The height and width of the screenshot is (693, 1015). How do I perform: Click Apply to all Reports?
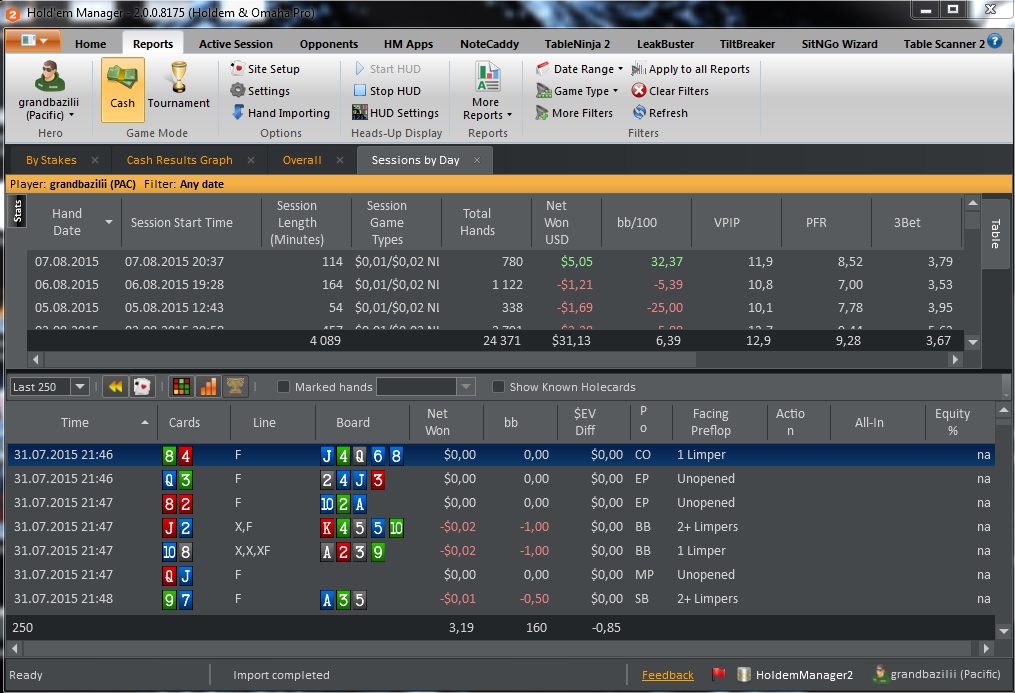691,69
